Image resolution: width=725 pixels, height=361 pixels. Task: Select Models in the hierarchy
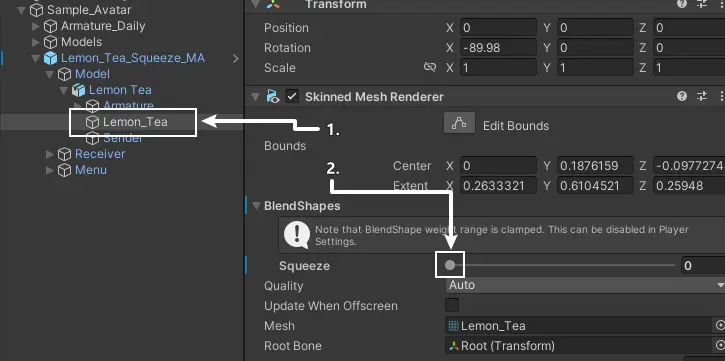(x=81, y=42)
